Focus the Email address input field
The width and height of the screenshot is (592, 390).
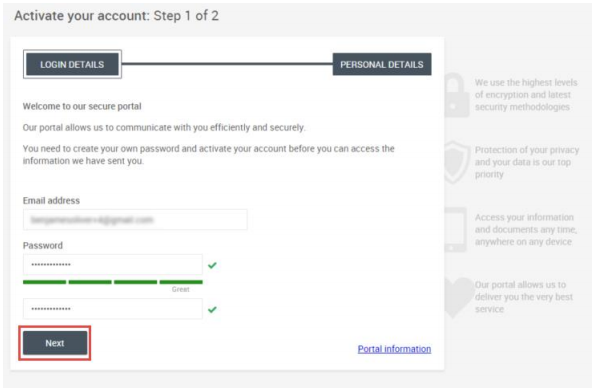[x=135, y=220]
